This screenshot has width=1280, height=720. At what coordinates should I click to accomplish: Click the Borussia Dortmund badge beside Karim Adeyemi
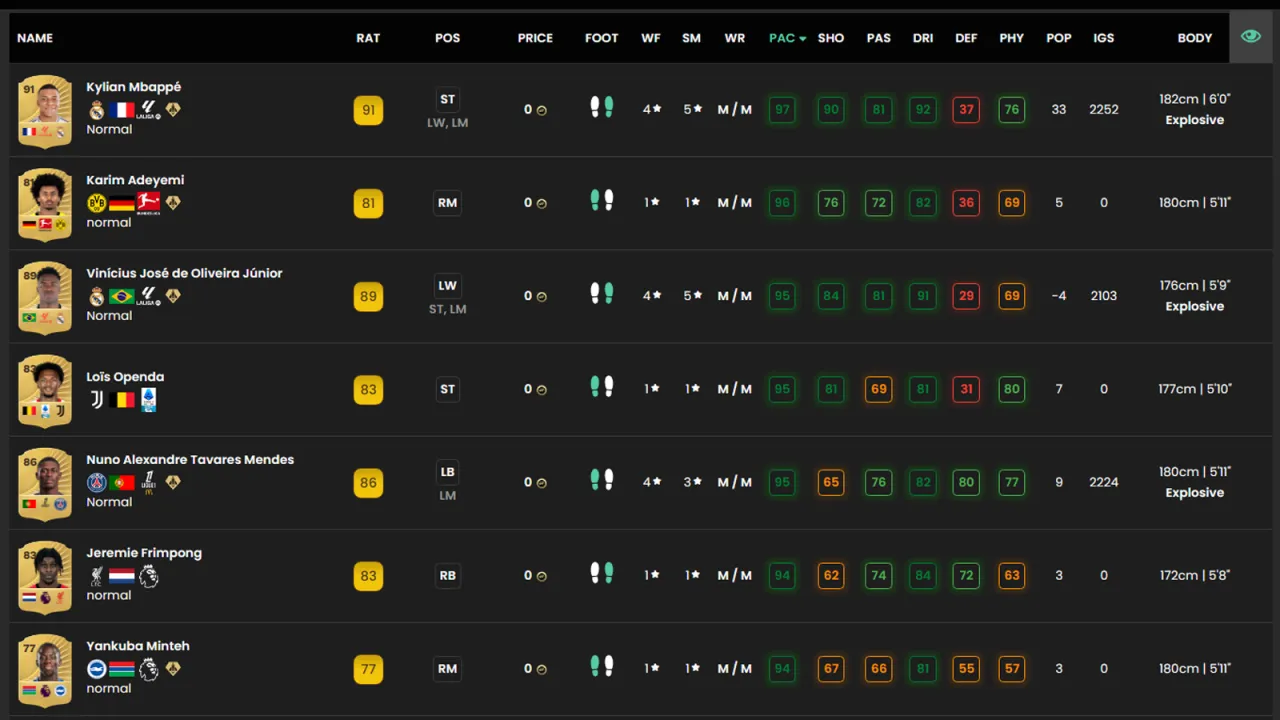[x=97, y=203]
